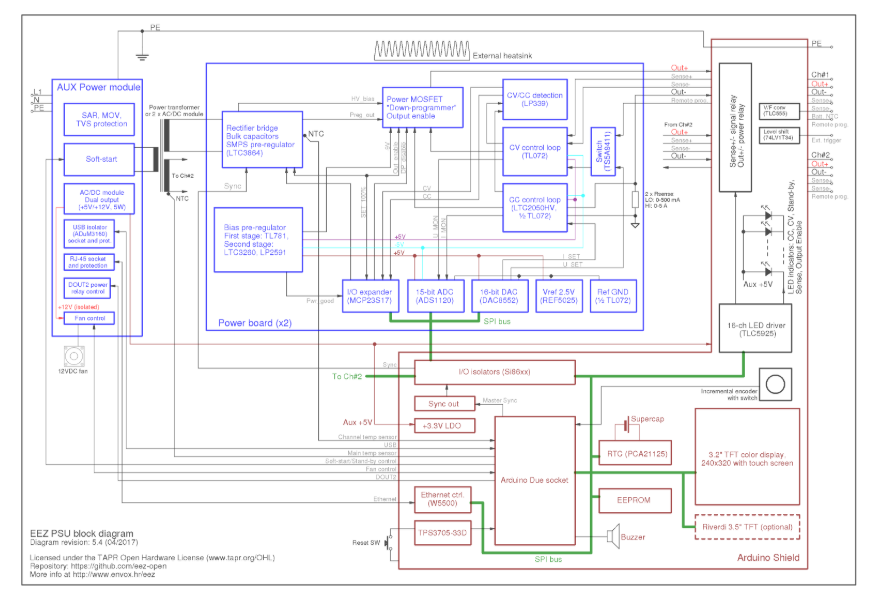Click the https://github.com/eez-open repository URL
The height and width of the screenshot is (608, 875).
(118, 566)
